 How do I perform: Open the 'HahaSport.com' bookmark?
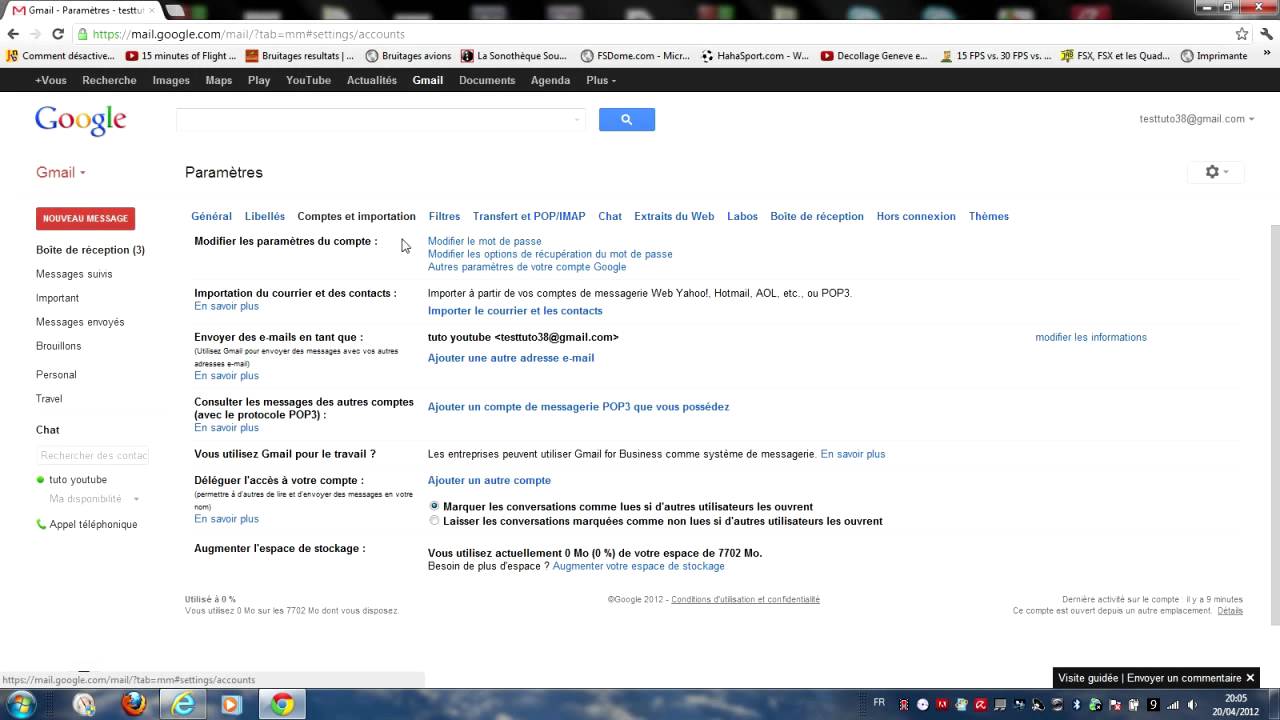coord(755,56)
